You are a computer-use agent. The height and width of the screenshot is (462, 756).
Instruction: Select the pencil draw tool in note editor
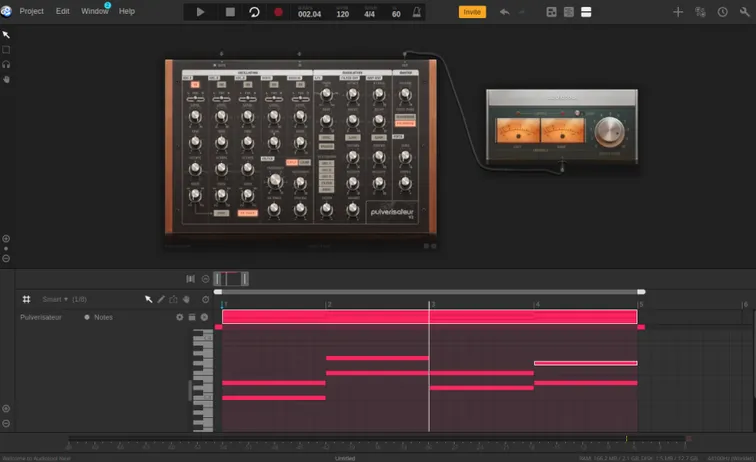pos(161,299)
